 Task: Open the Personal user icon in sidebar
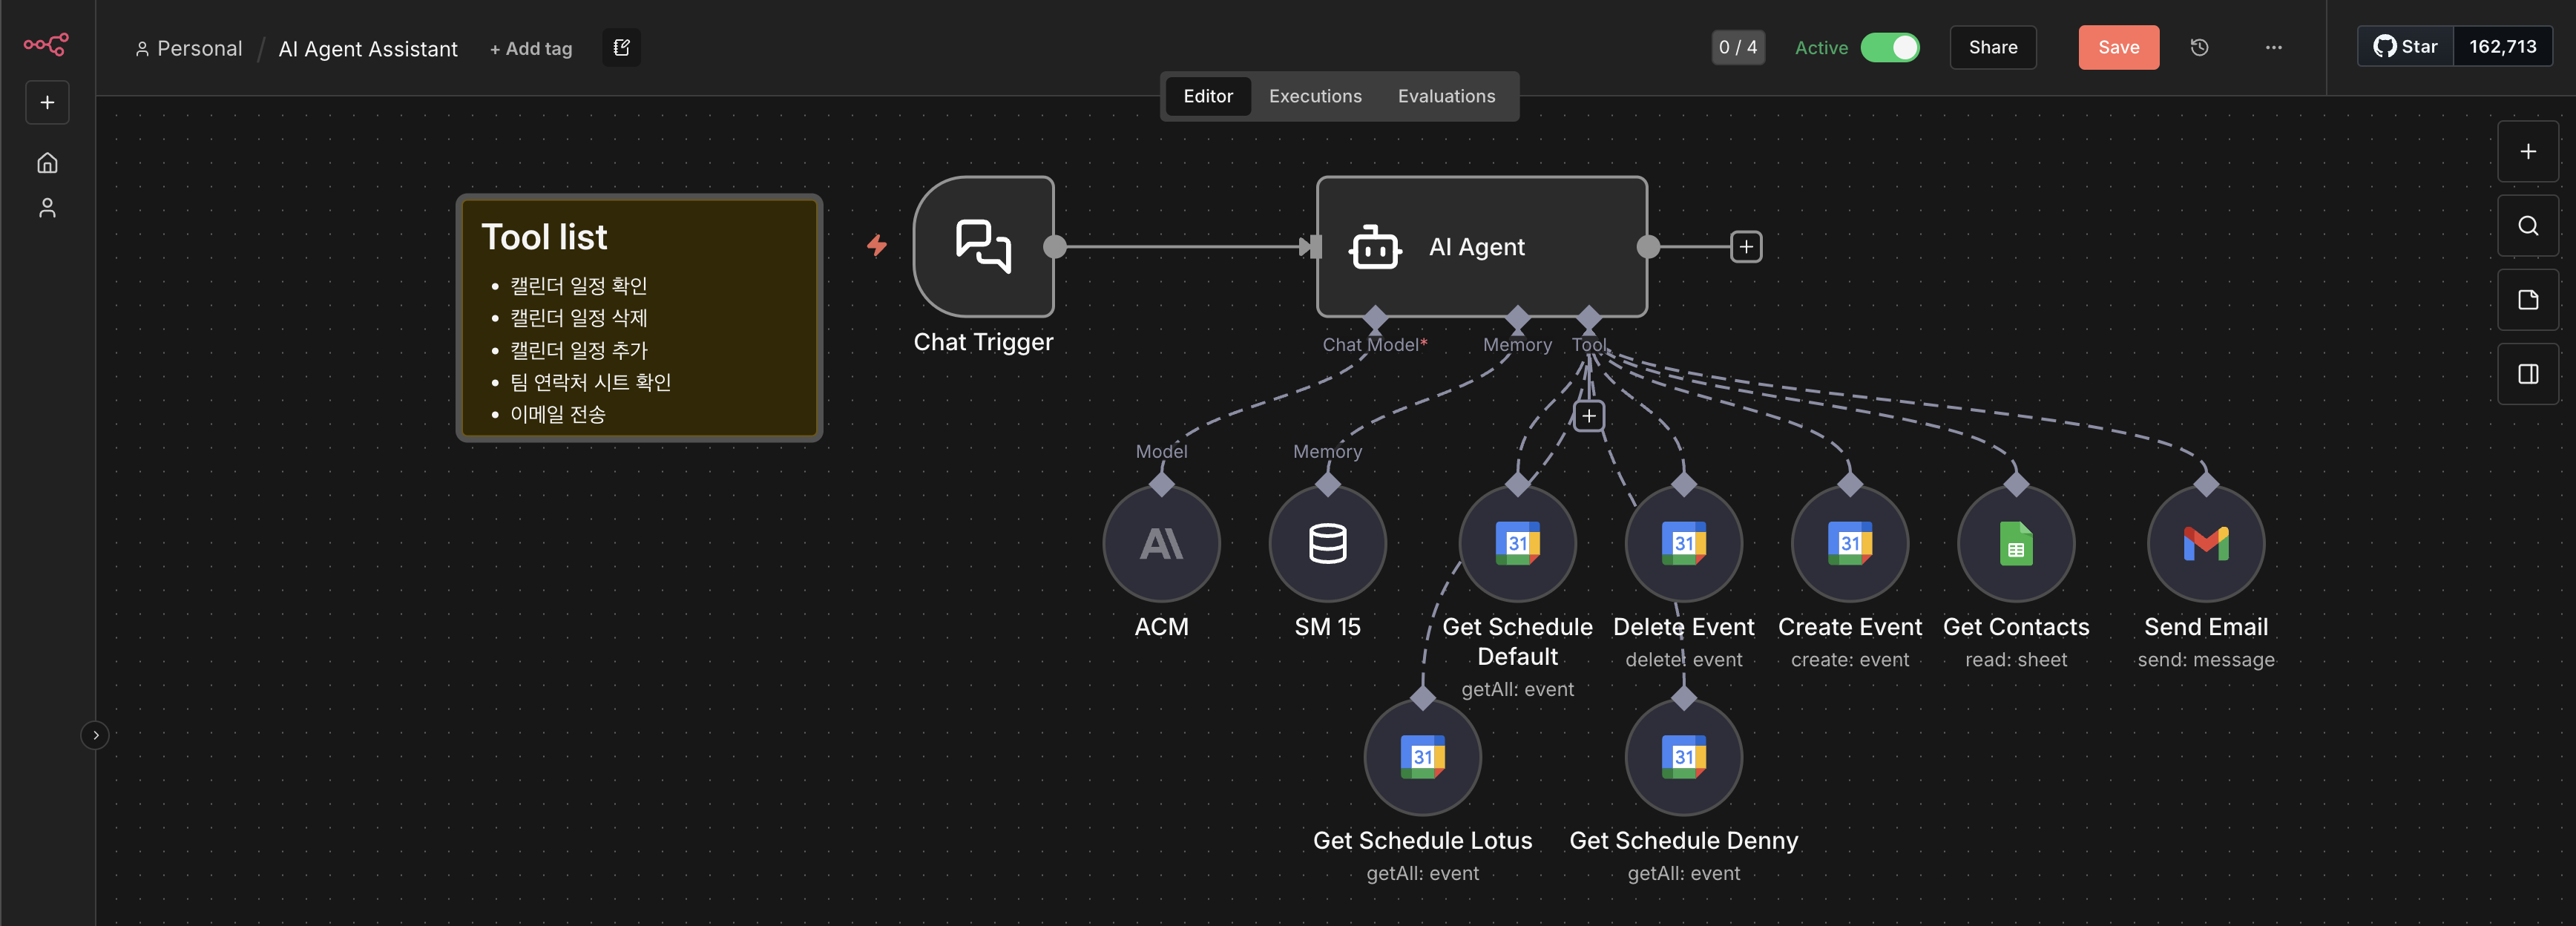click(47, 208)
